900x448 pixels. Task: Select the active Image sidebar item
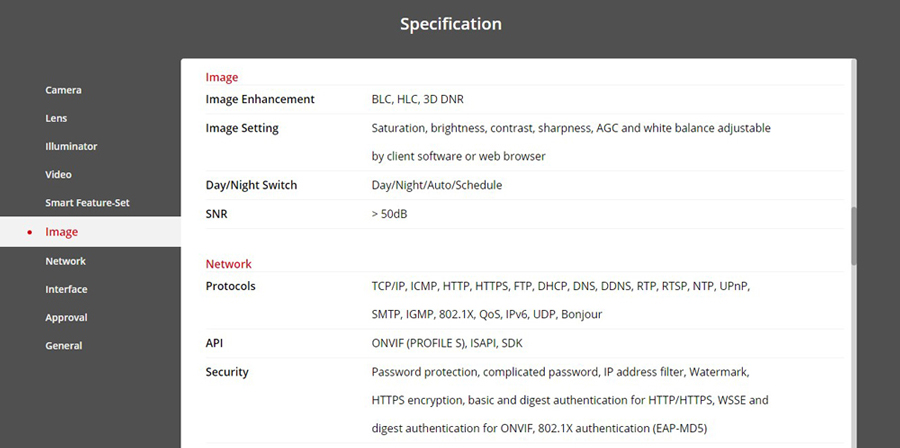[x=61, y=232]
